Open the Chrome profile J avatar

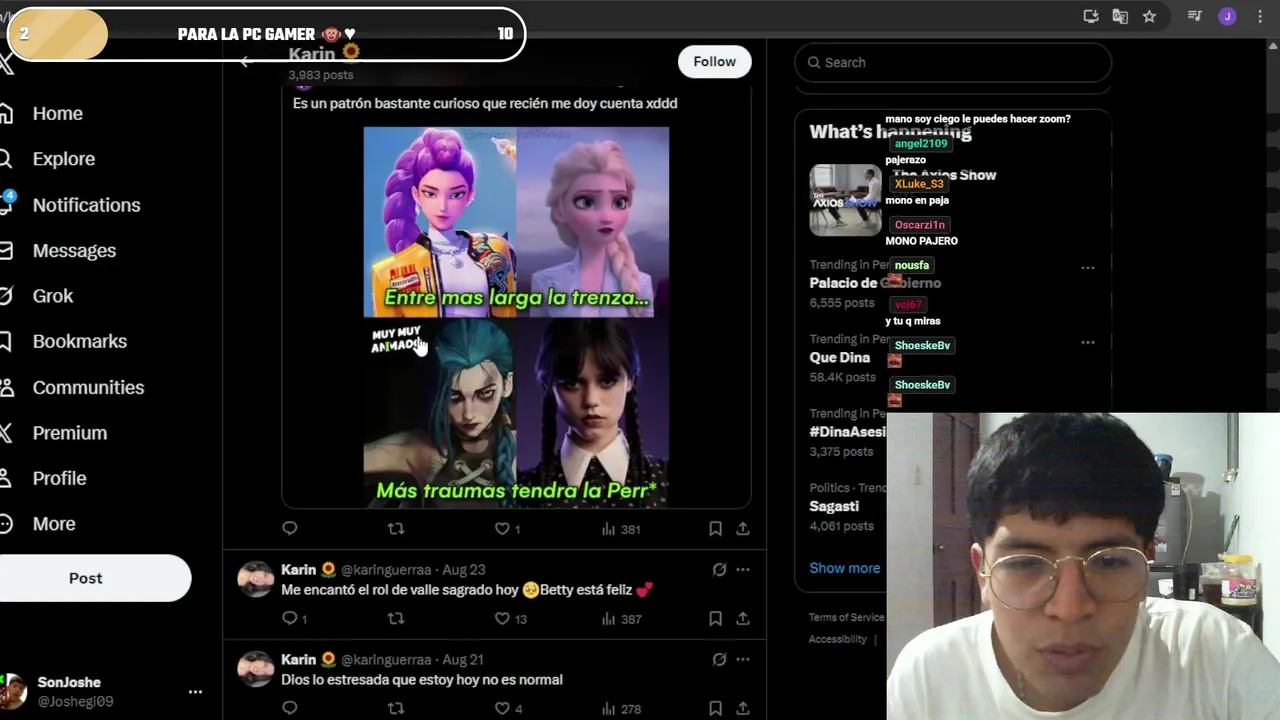1227,16
